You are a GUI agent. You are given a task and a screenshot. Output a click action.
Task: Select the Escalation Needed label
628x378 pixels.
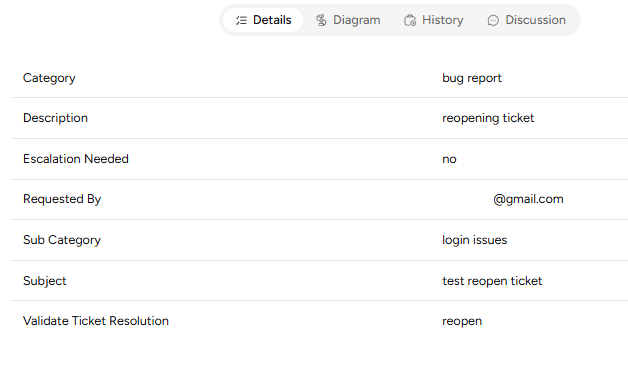[x=76, y=159]
